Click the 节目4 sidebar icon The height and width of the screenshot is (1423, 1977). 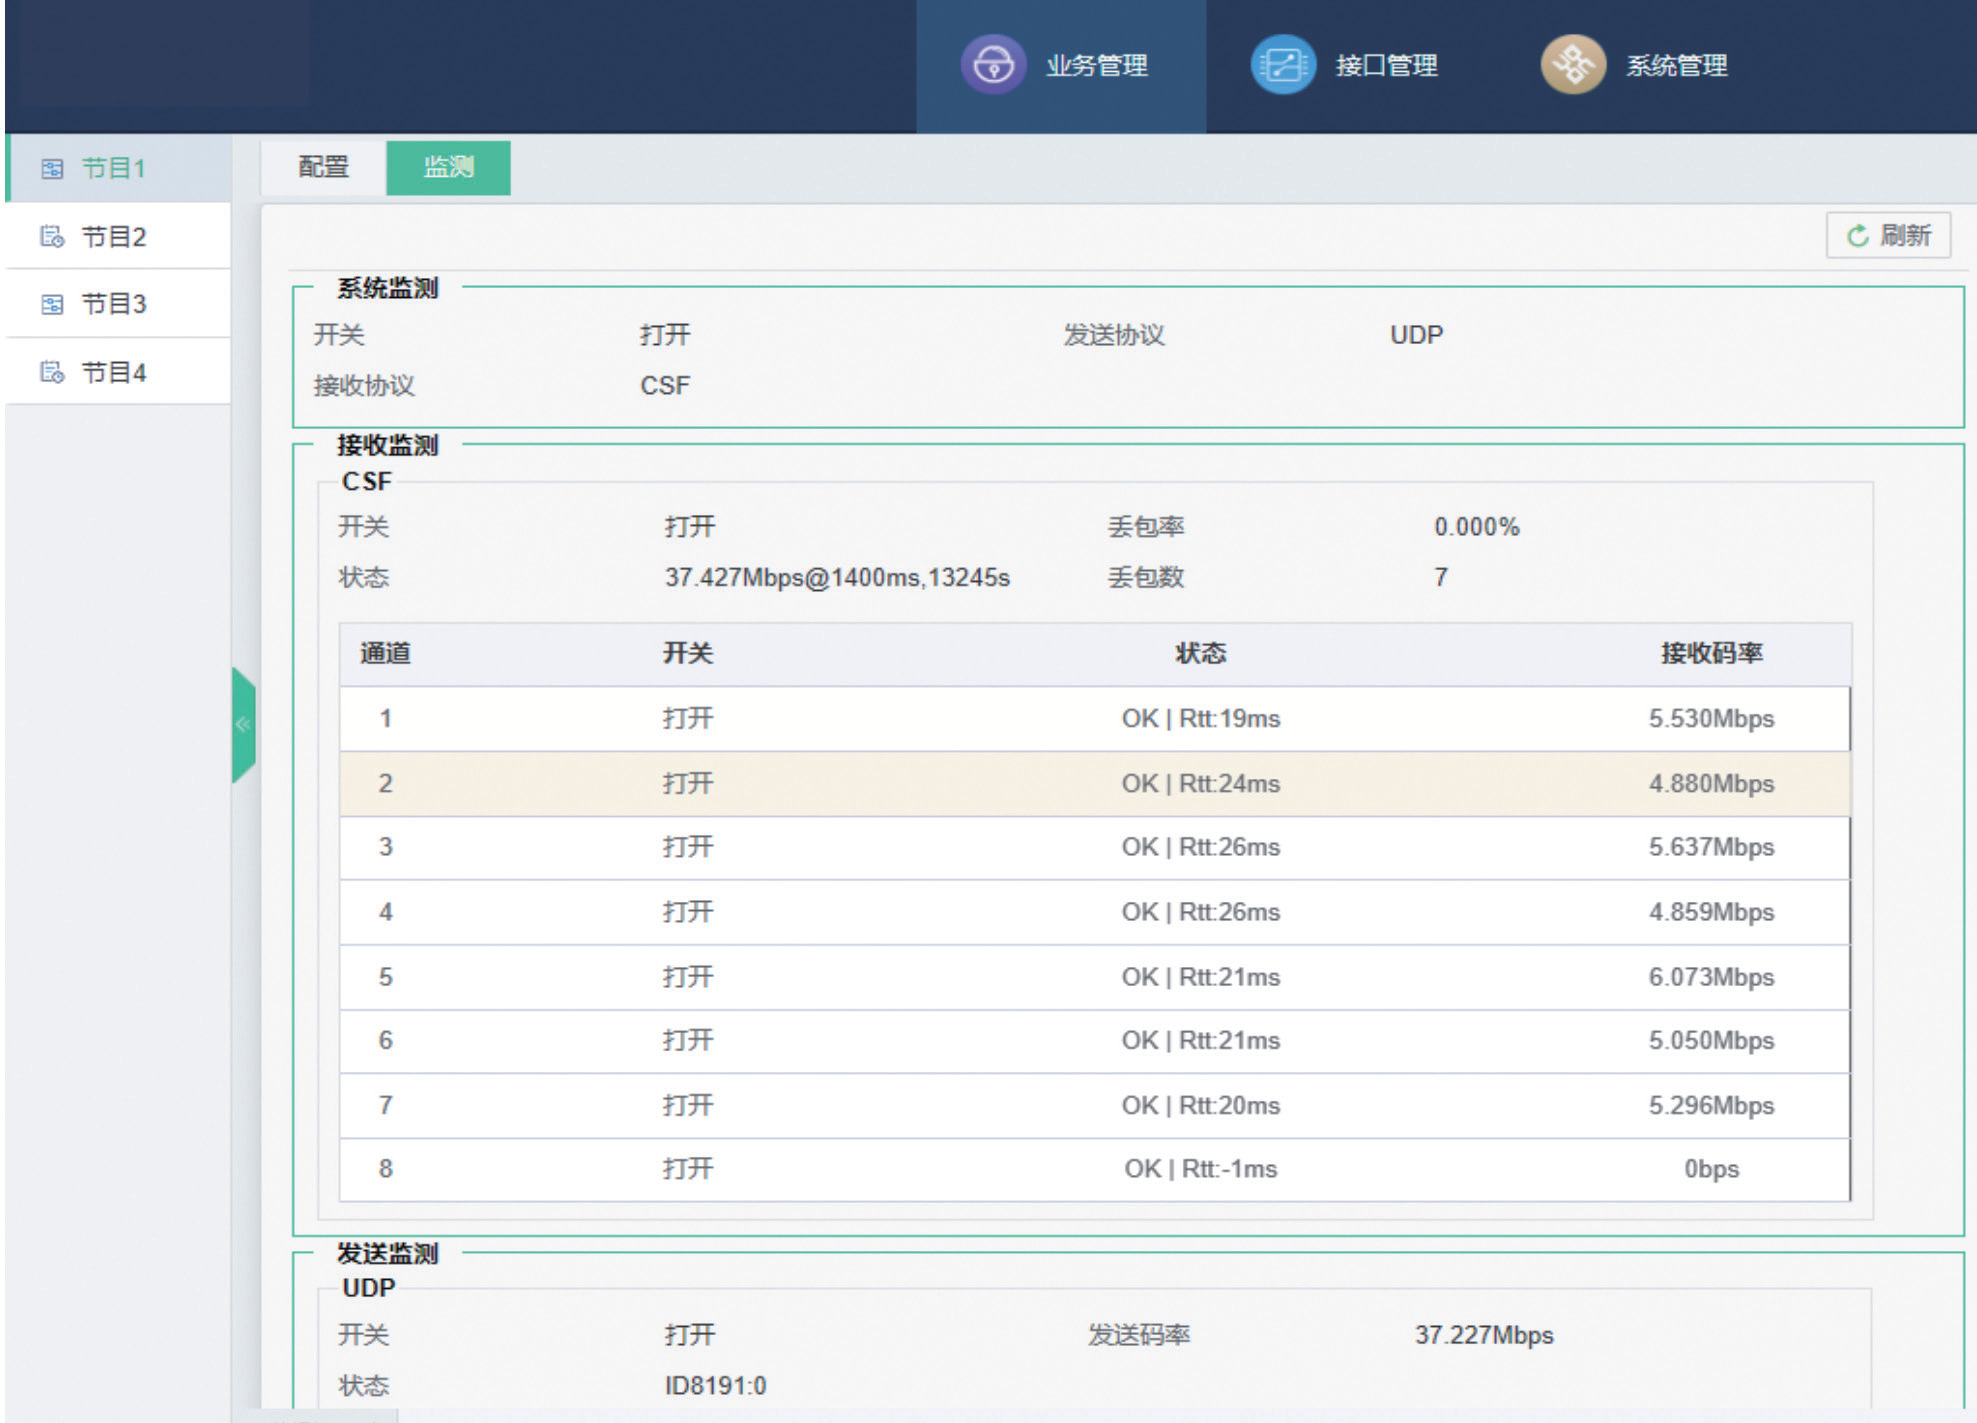52,373
